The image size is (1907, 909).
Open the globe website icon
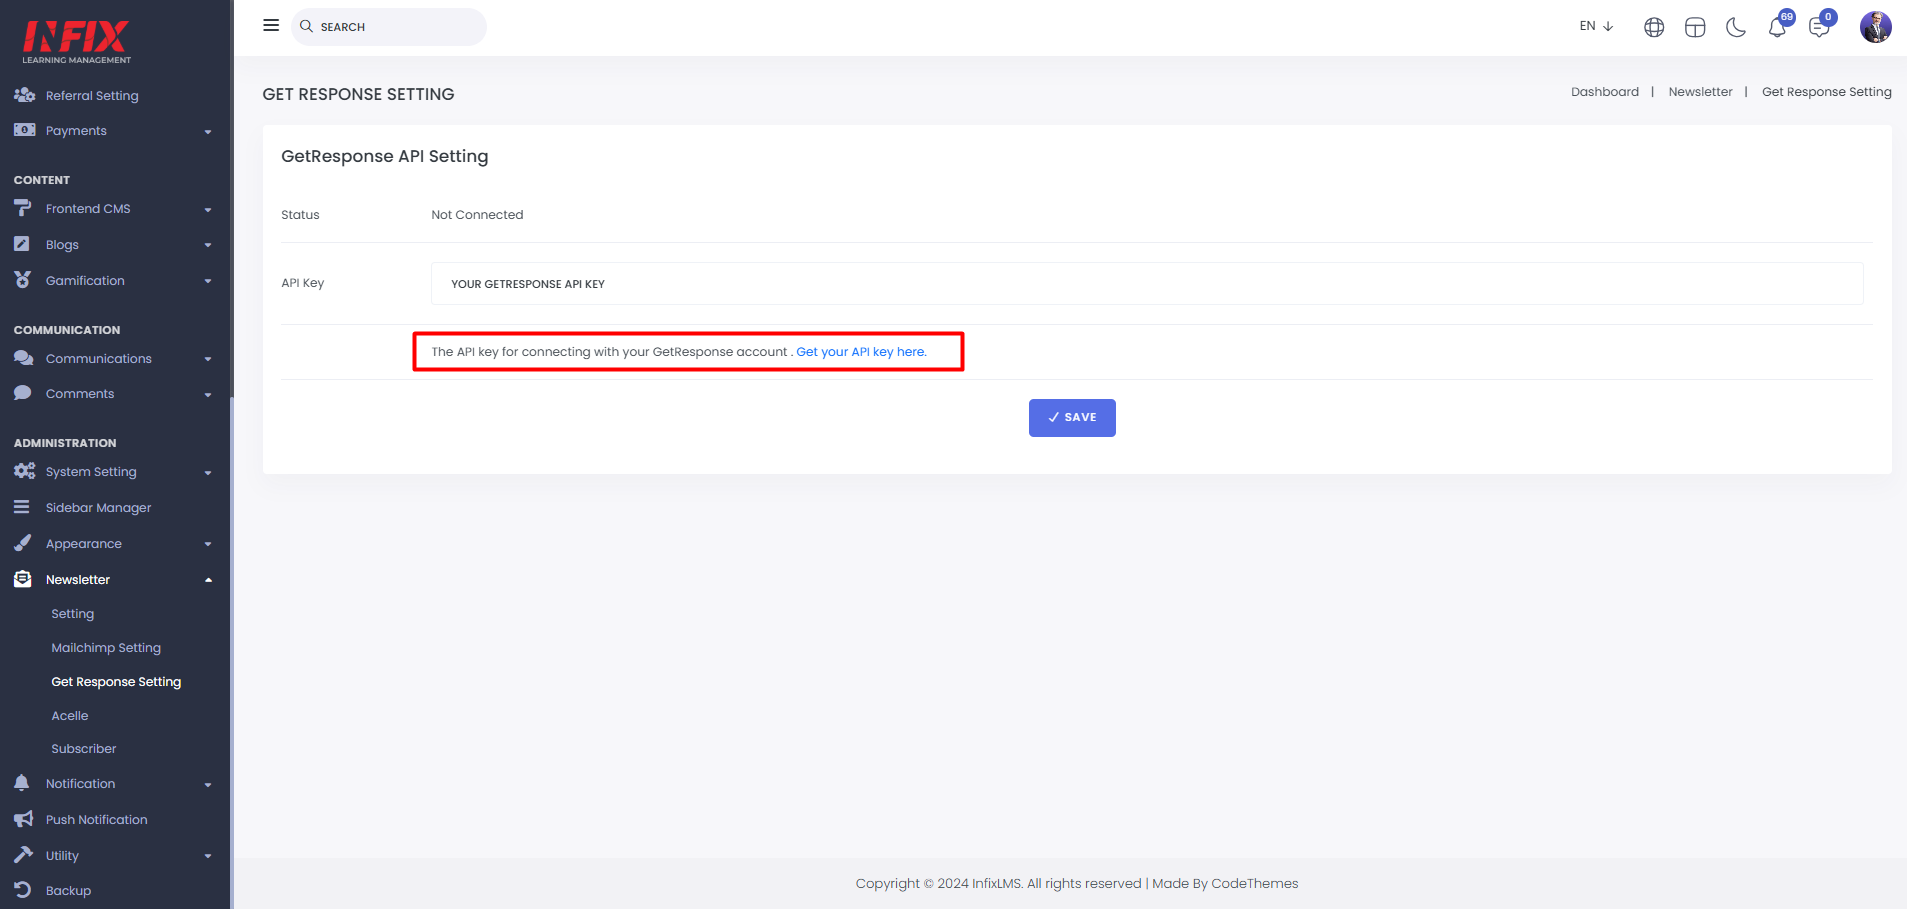pyautogui.click(x=1654, y=27)
